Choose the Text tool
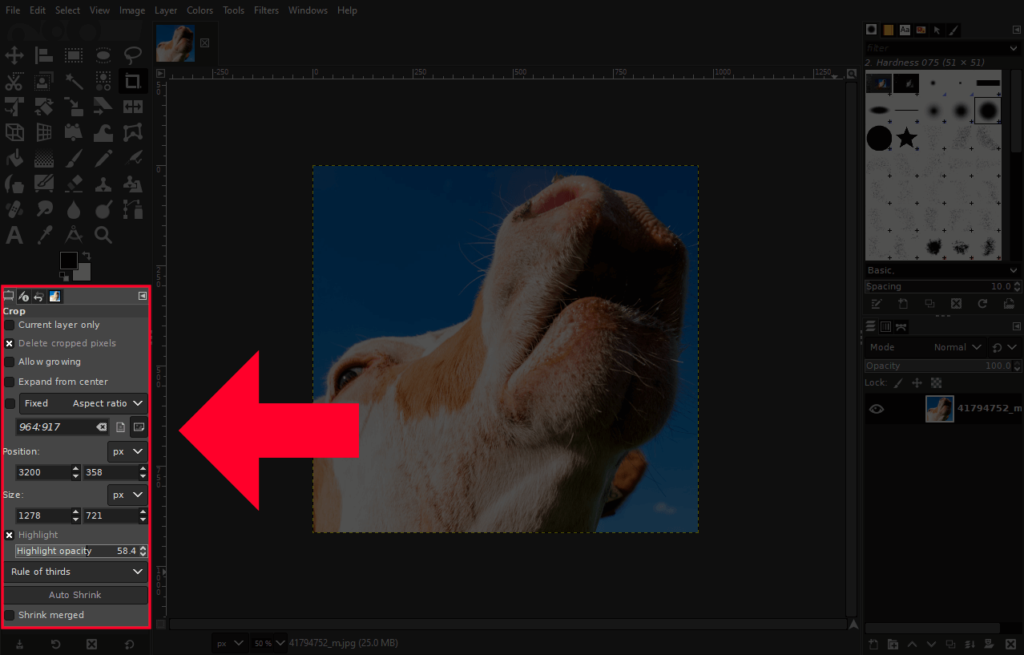Screen dimensions: 1024x655 (14, 235)
